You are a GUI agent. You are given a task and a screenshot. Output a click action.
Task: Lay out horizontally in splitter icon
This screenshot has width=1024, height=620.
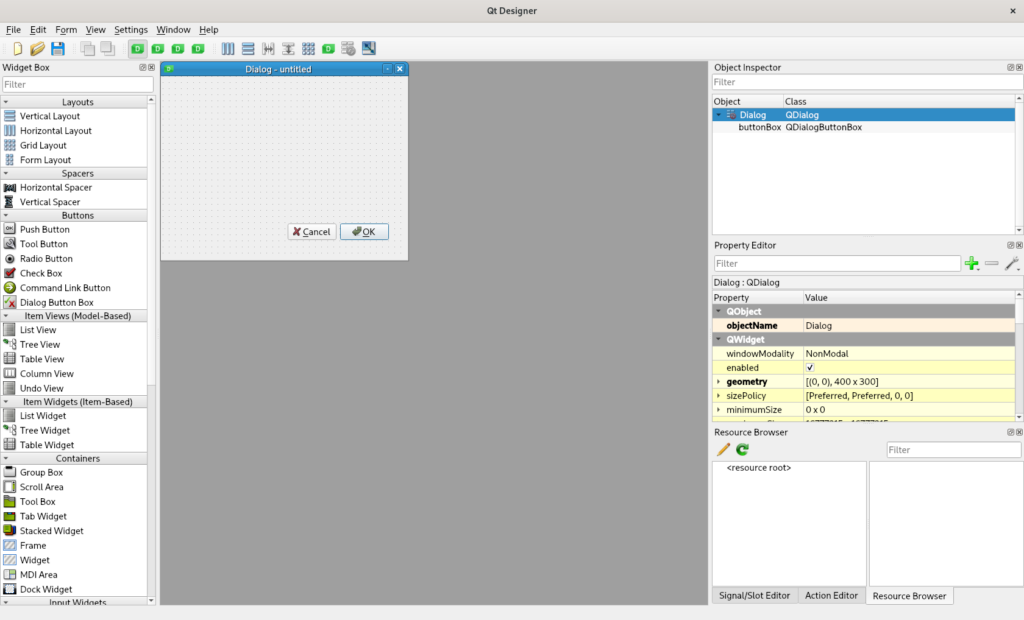(268, 48)
